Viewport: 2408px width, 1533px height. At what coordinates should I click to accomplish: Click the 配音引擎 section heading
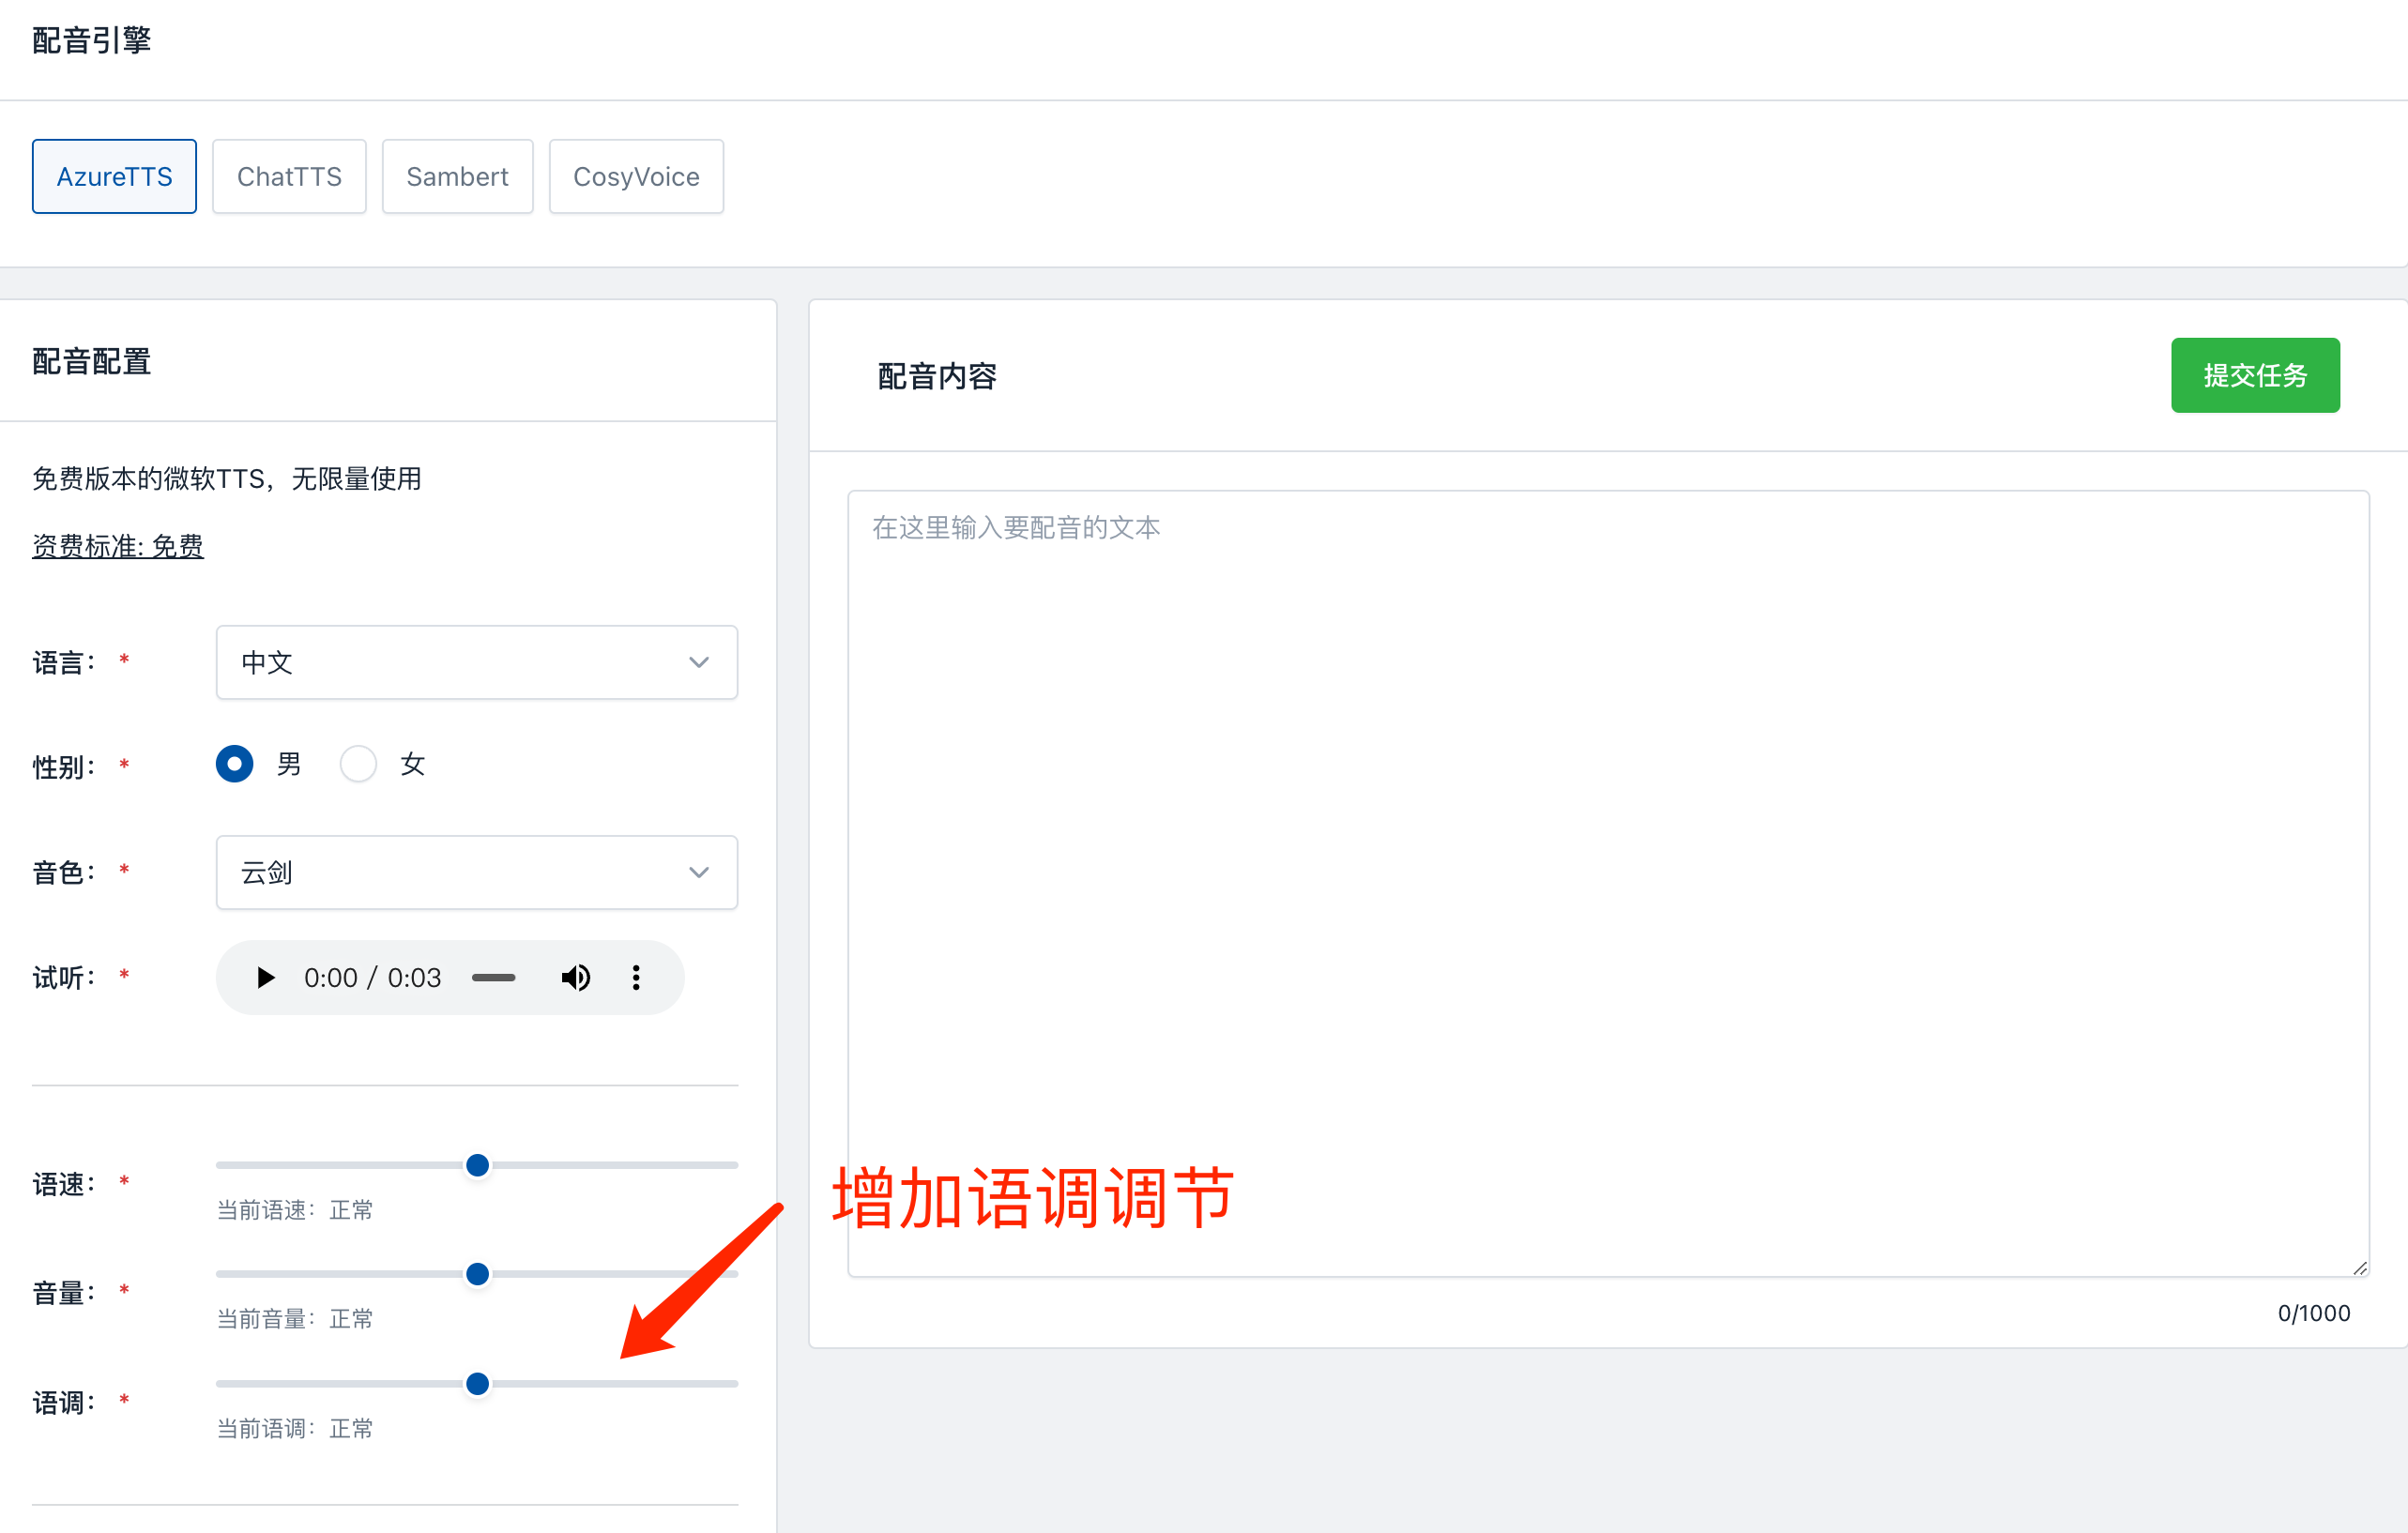(92, 40)
